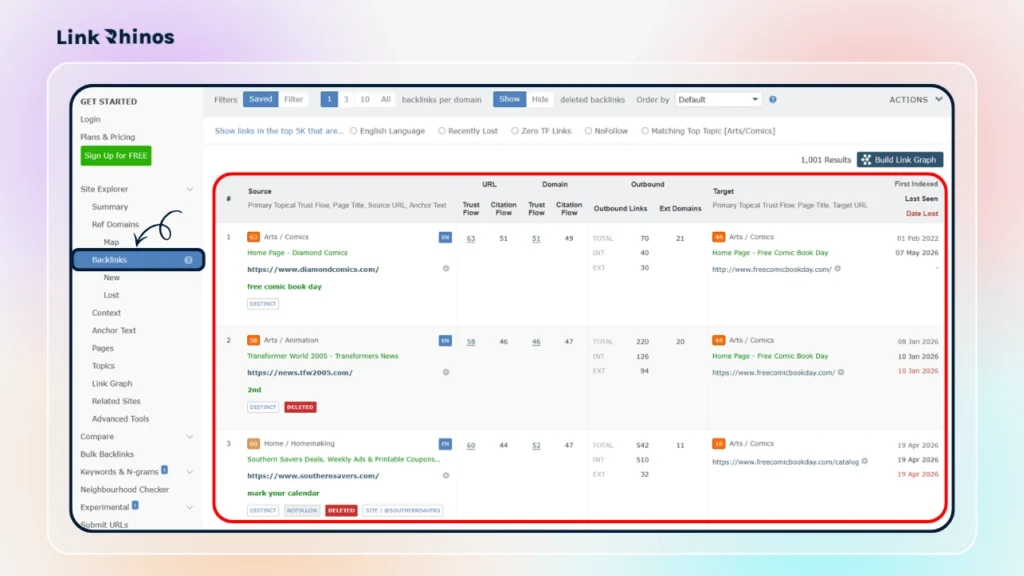
Task: Click 'free comic book day' anchor text
Action: pyautogui.click(x=284, y=287)
